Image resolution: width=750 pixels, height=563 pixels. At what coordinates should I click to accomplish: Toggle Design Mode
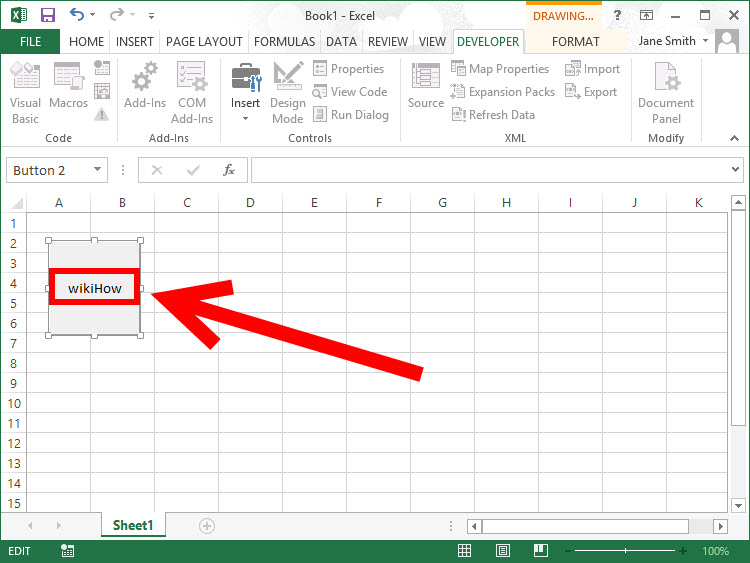(x=287, y=93)
